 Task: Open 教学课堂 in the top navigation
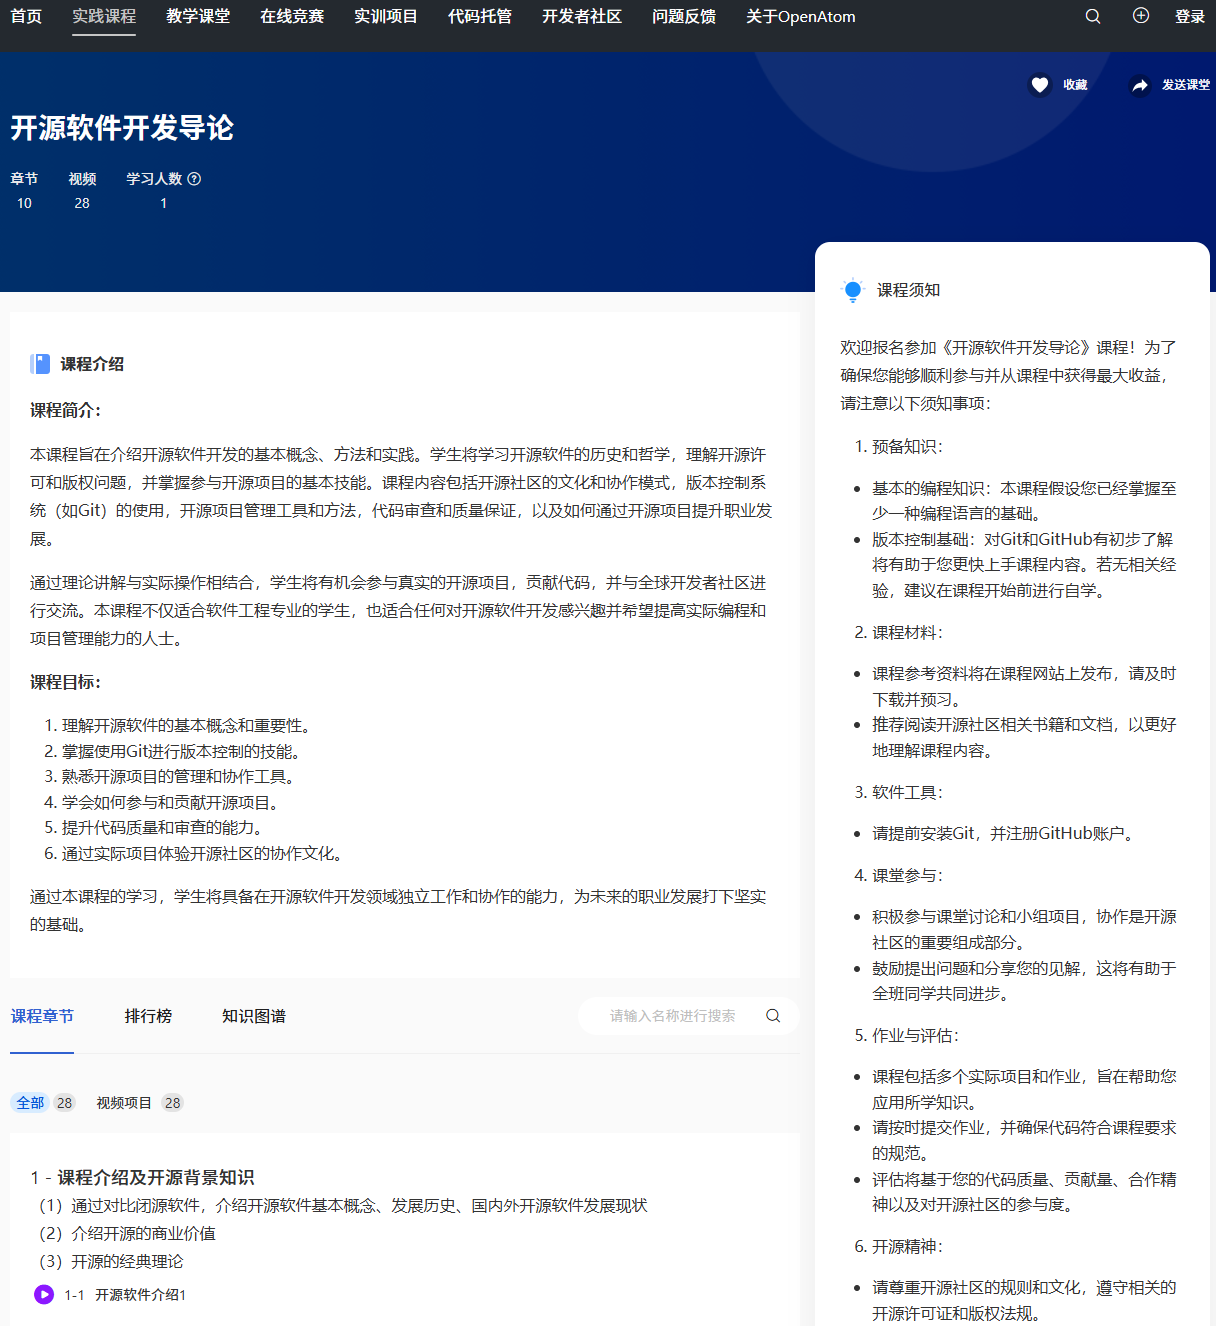(198, 16)
